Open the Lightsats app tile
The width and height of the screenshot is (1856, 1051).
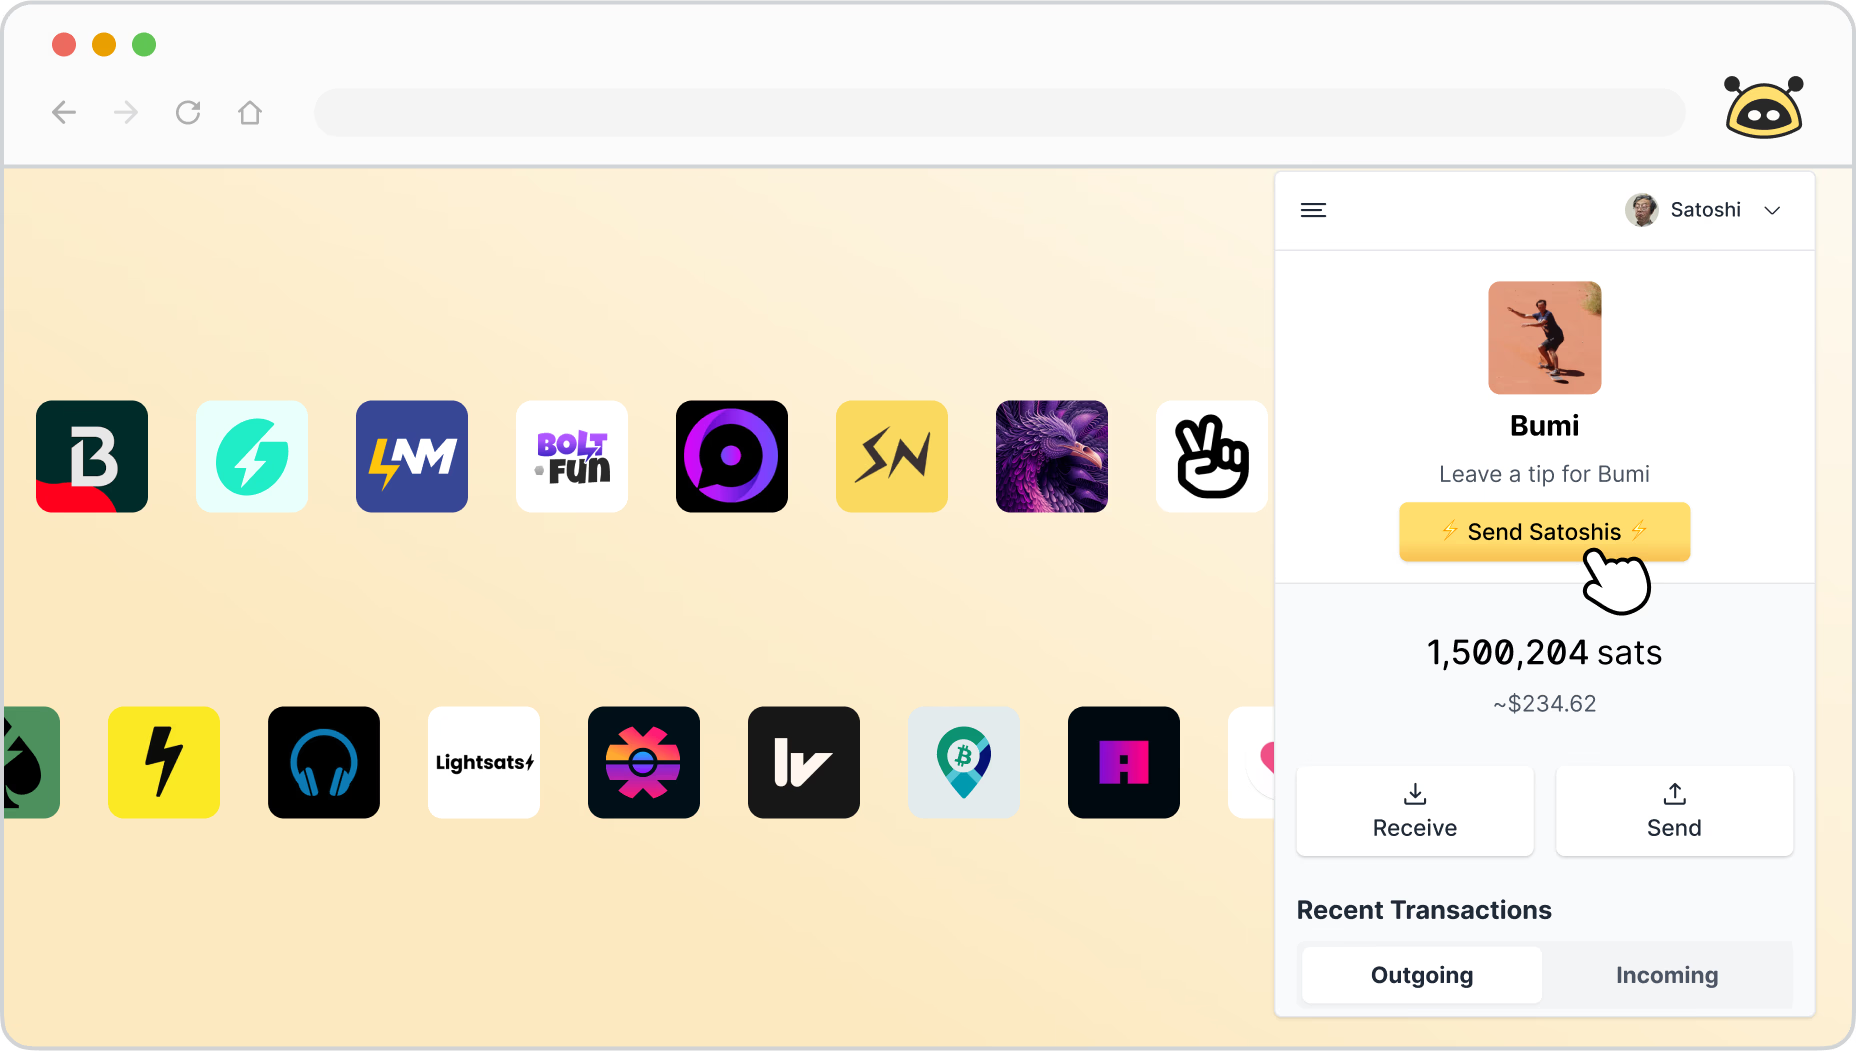(484, 763)
